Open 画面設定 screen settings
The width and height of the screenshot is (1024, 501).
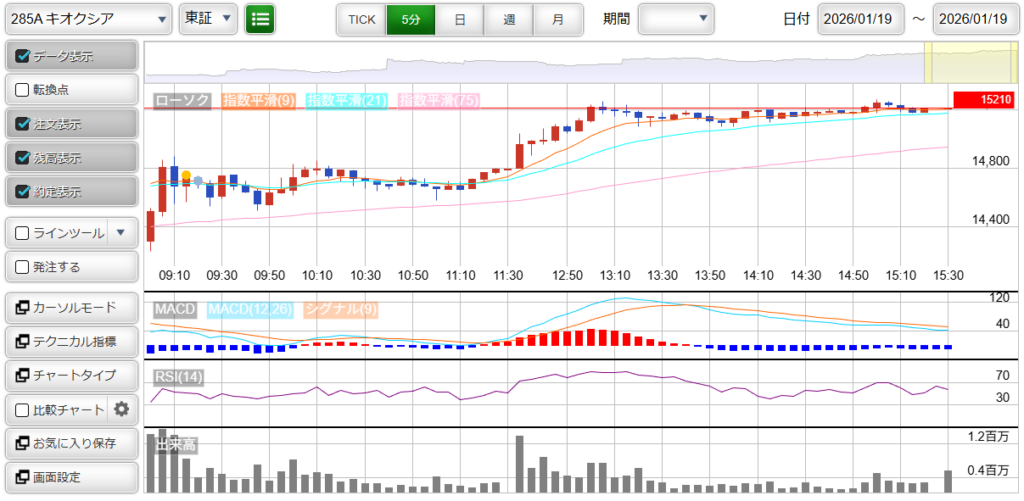(70, 477)
